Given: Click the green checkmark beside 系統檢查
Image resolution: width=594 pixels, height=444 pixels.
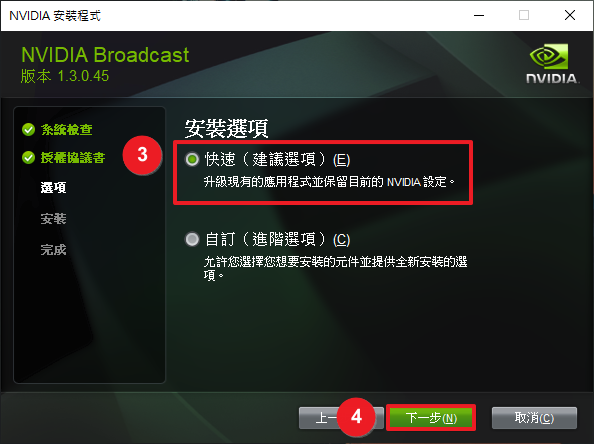Looking at the screenshot, I should 28,130.
